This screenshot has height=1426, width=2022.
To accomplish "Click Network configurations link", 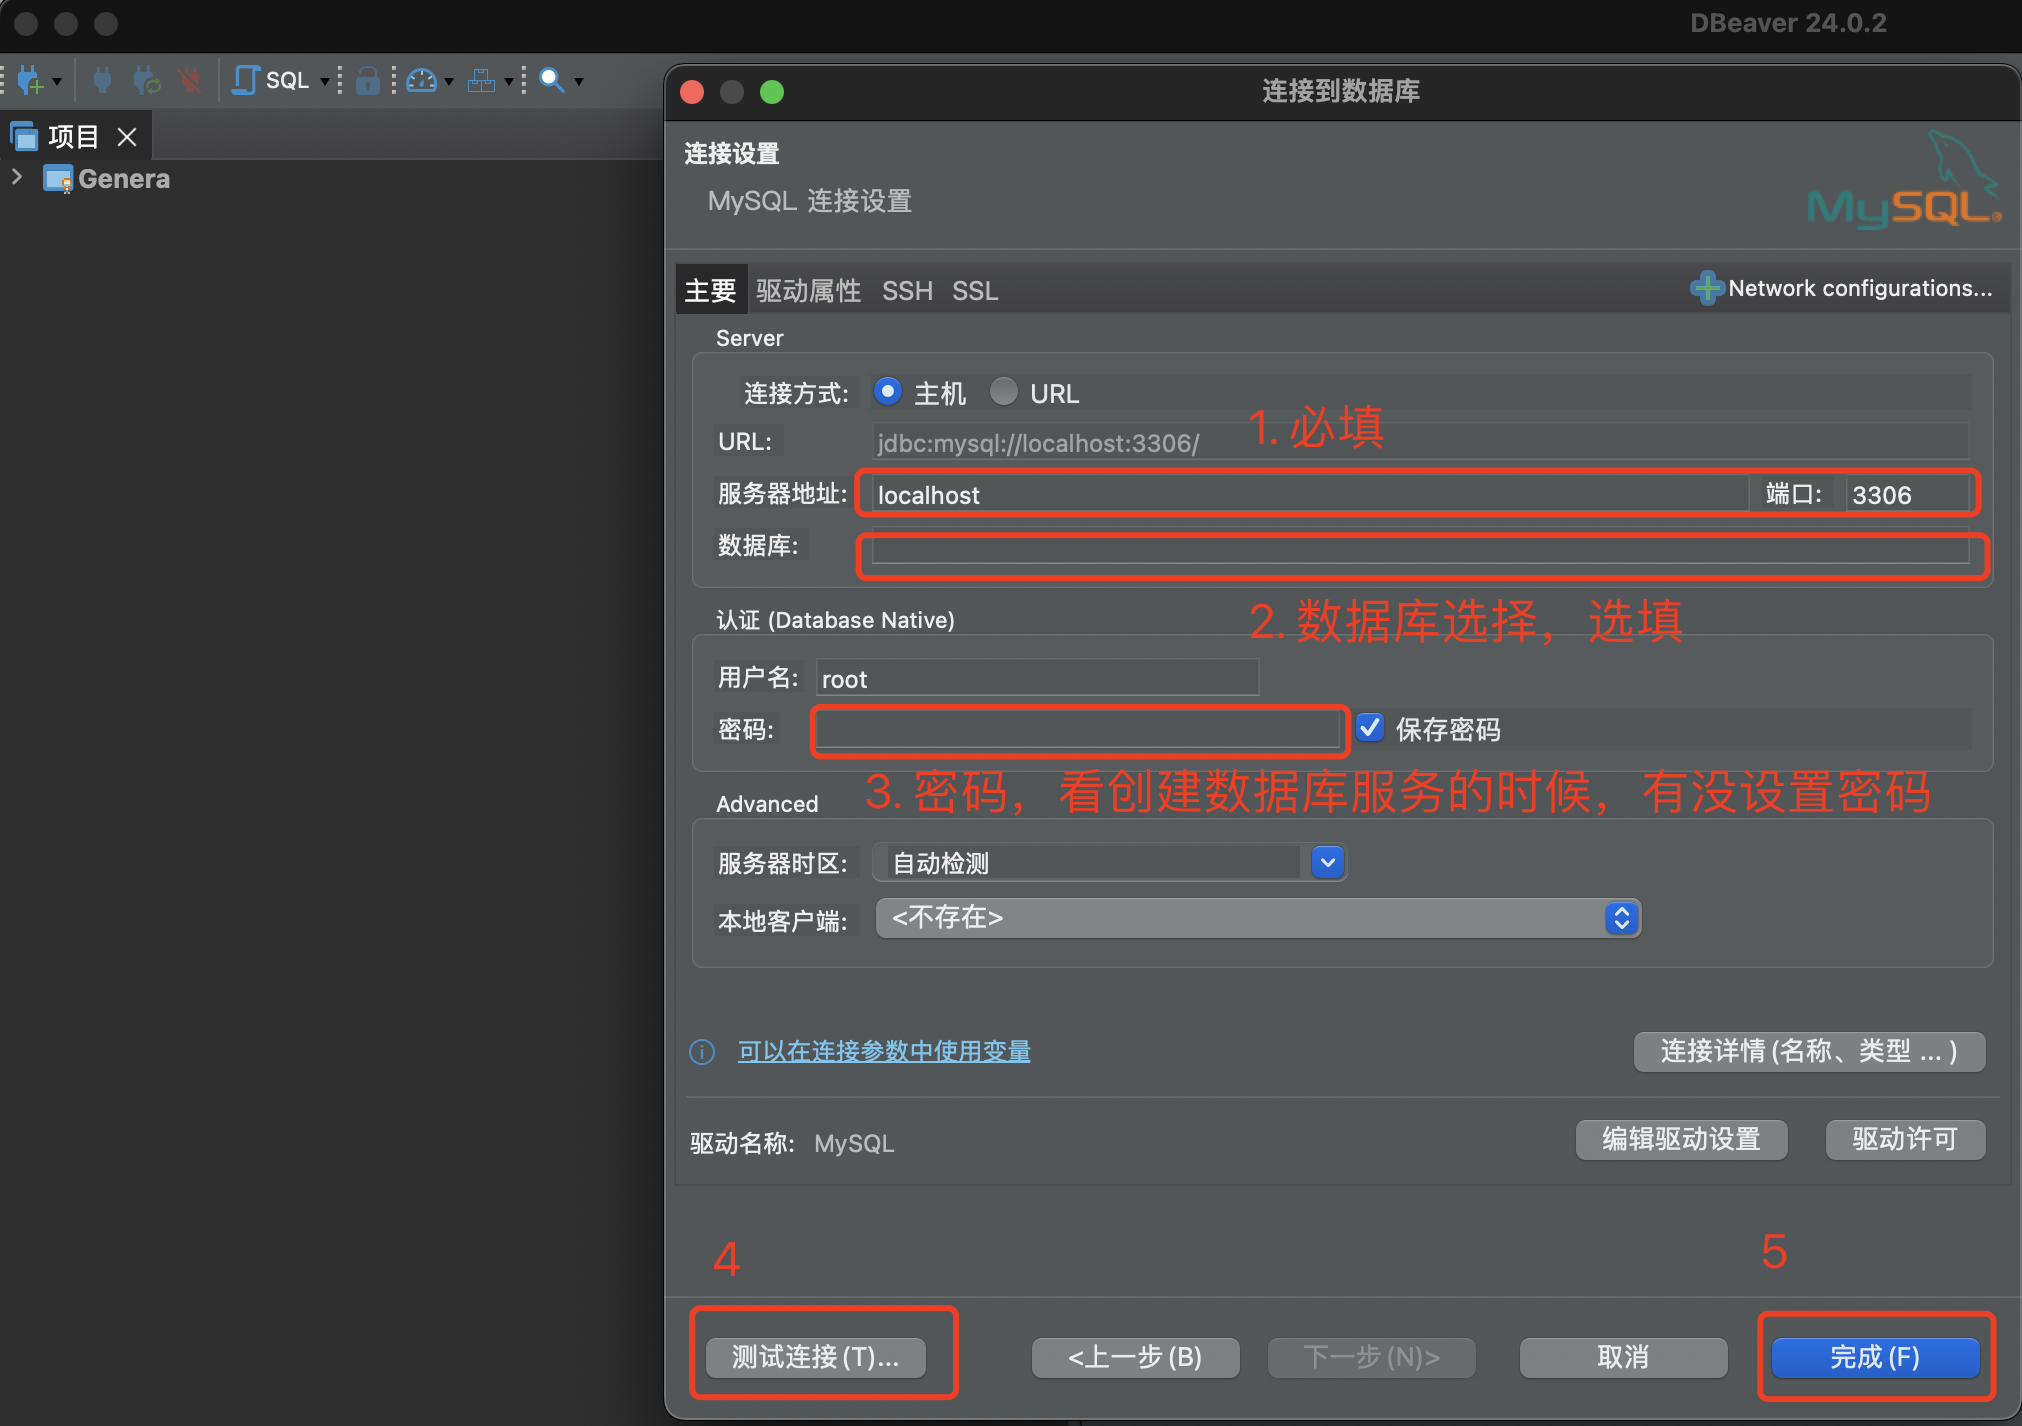I will pos(1860,288).
